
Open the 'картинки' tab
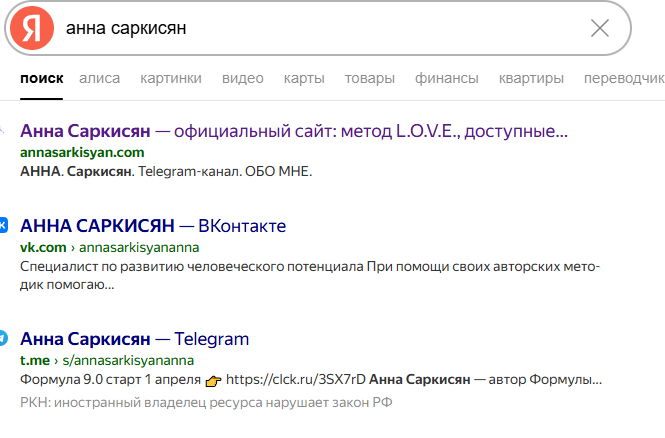(171, 78)
